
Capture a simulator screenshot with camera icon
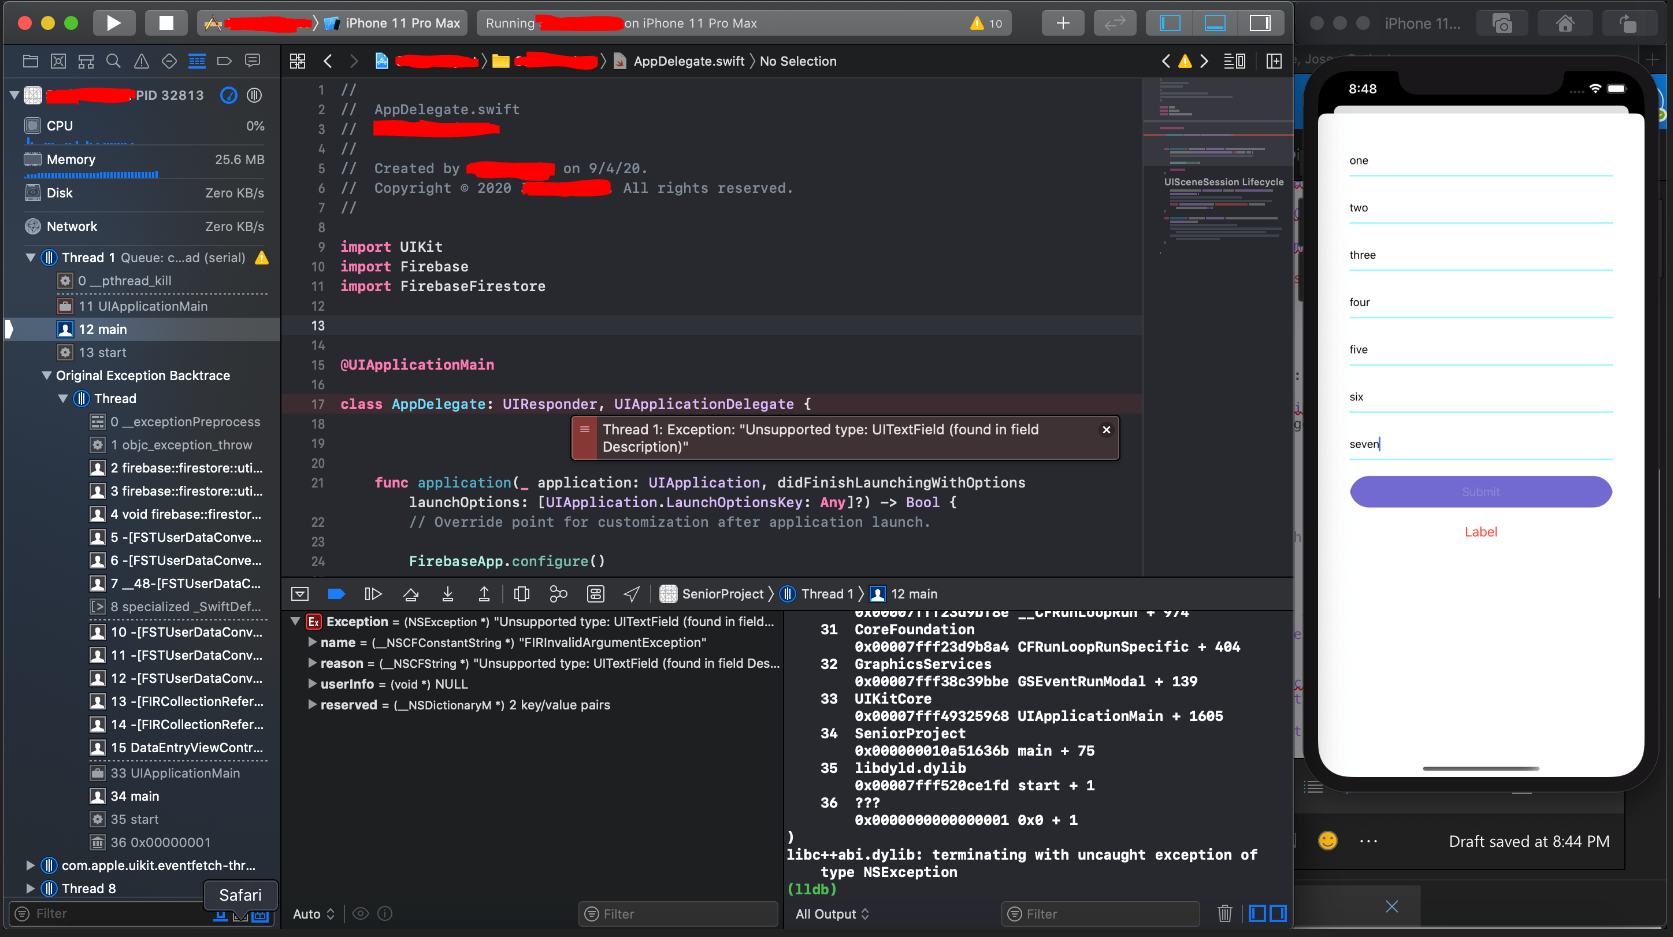(1501, 22)
